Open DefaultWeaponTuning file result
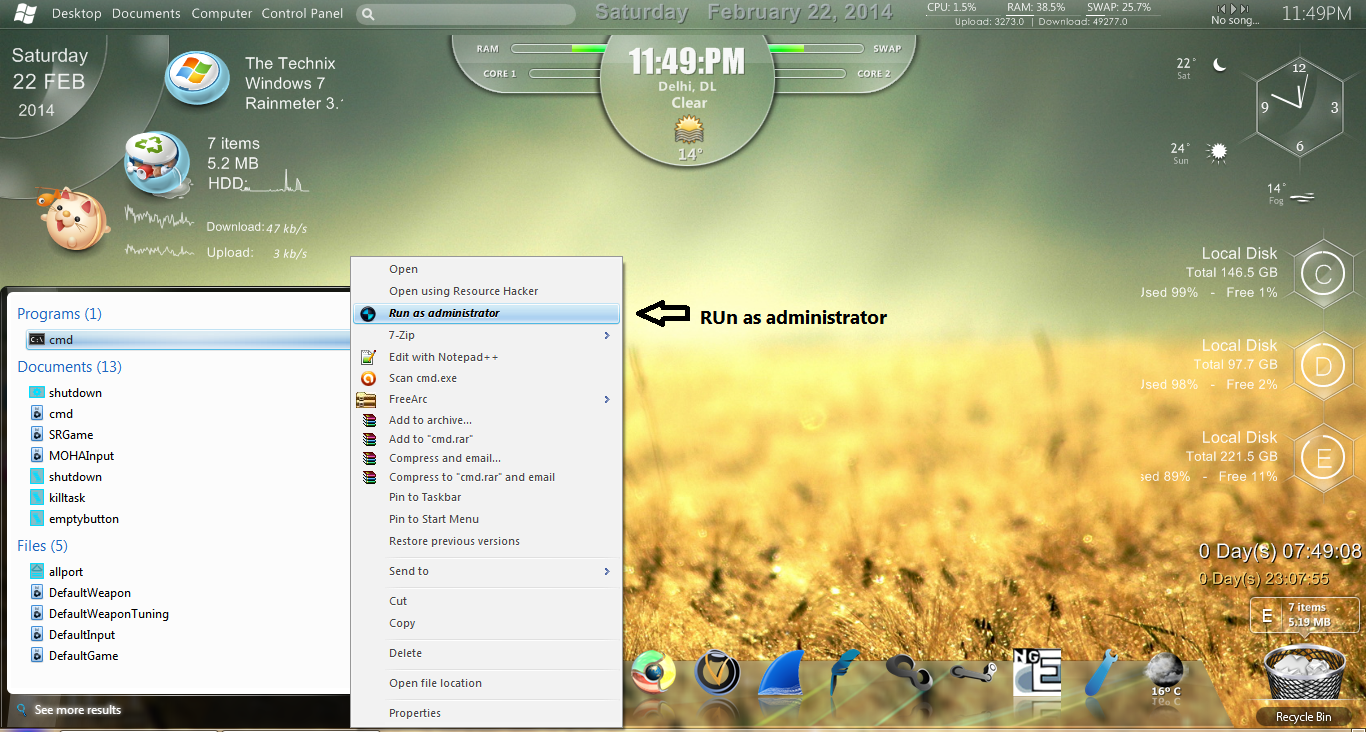Viewport: 1366px width, 732px height. point(109,614)
